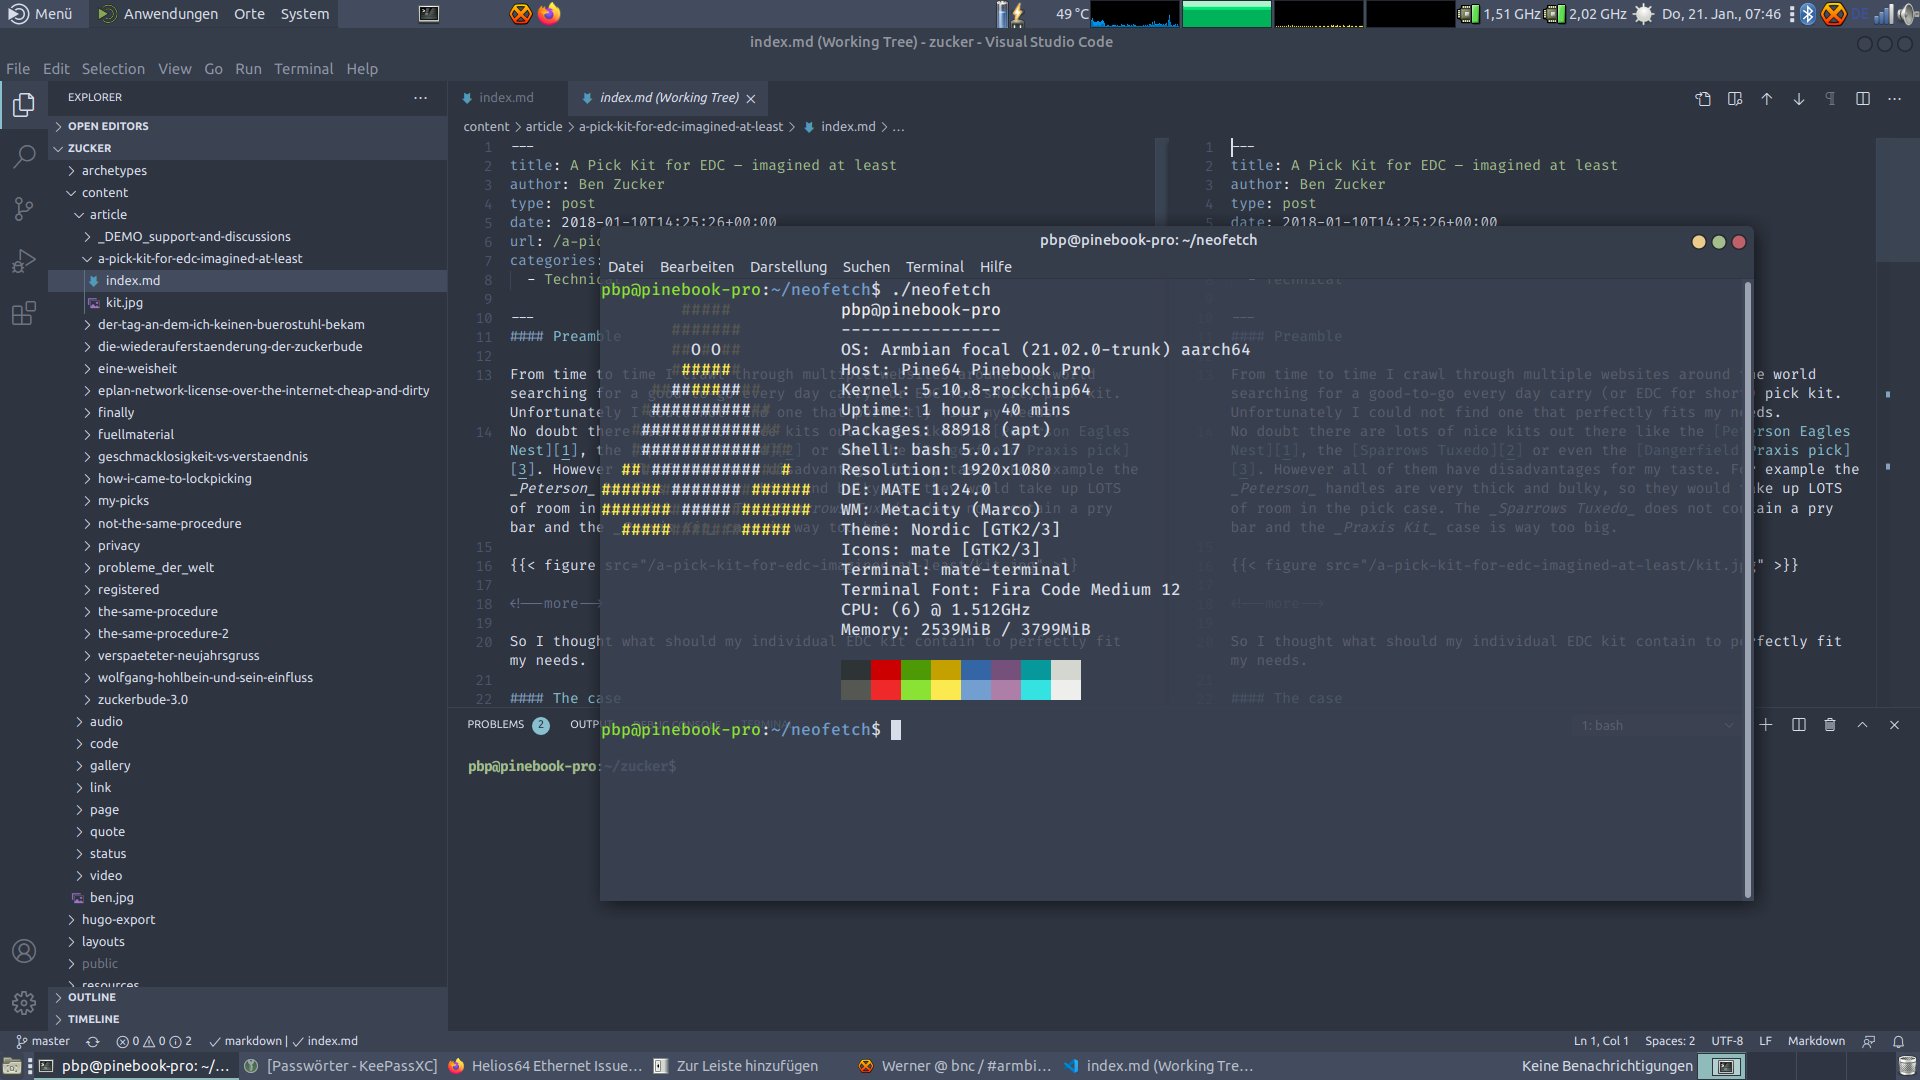Click the terminal window vertical scrollbar

click(x=1748, y=590)
